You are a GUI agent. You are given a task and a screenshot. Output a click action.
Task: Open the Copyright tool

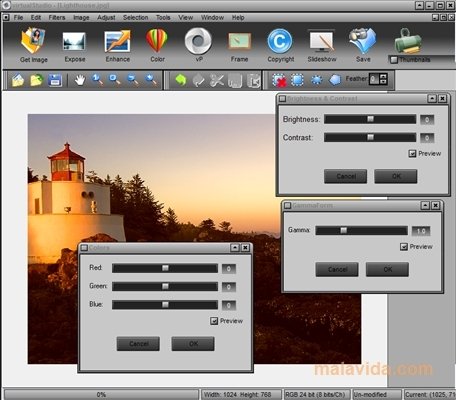click(280, 45)
